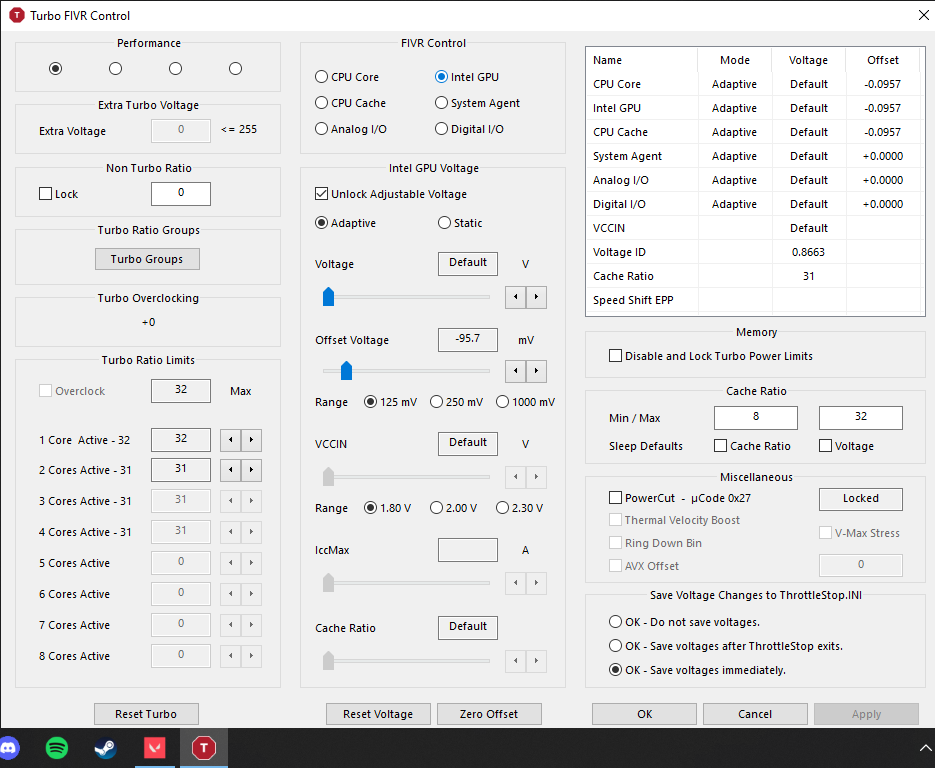935x768 pixels.
Task: Click the Voltage slider thumb
Action: [328, 296]
